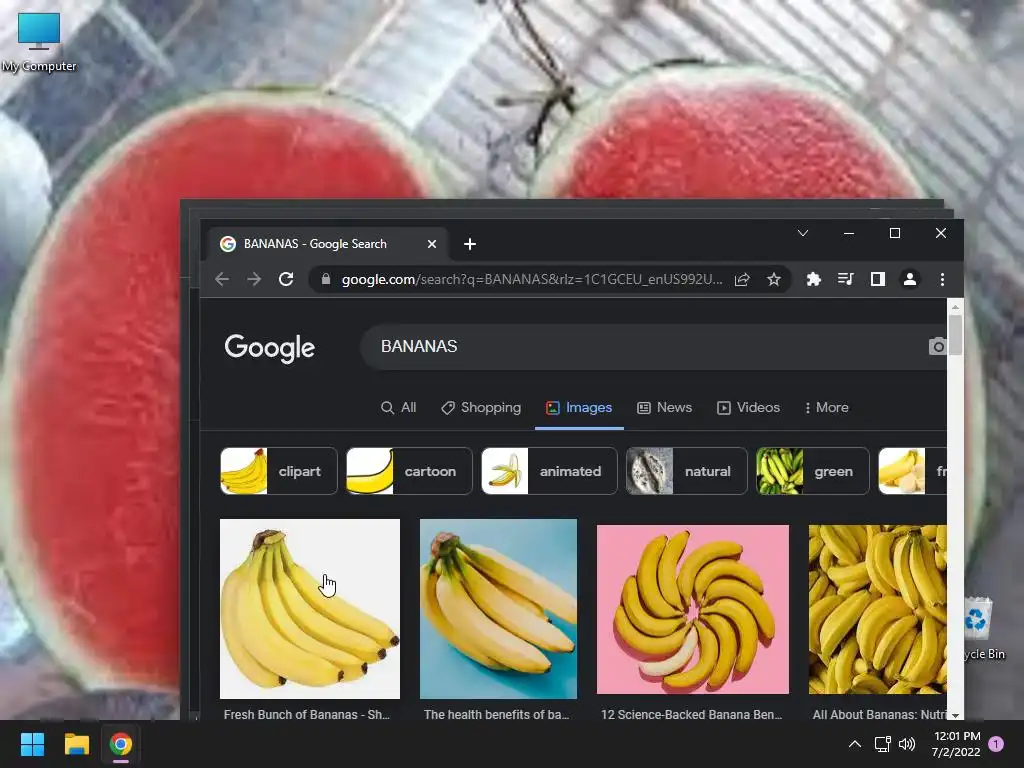The image size is (1024, 768).
Task: Open network status tray icon
Action: pos(882,744)
